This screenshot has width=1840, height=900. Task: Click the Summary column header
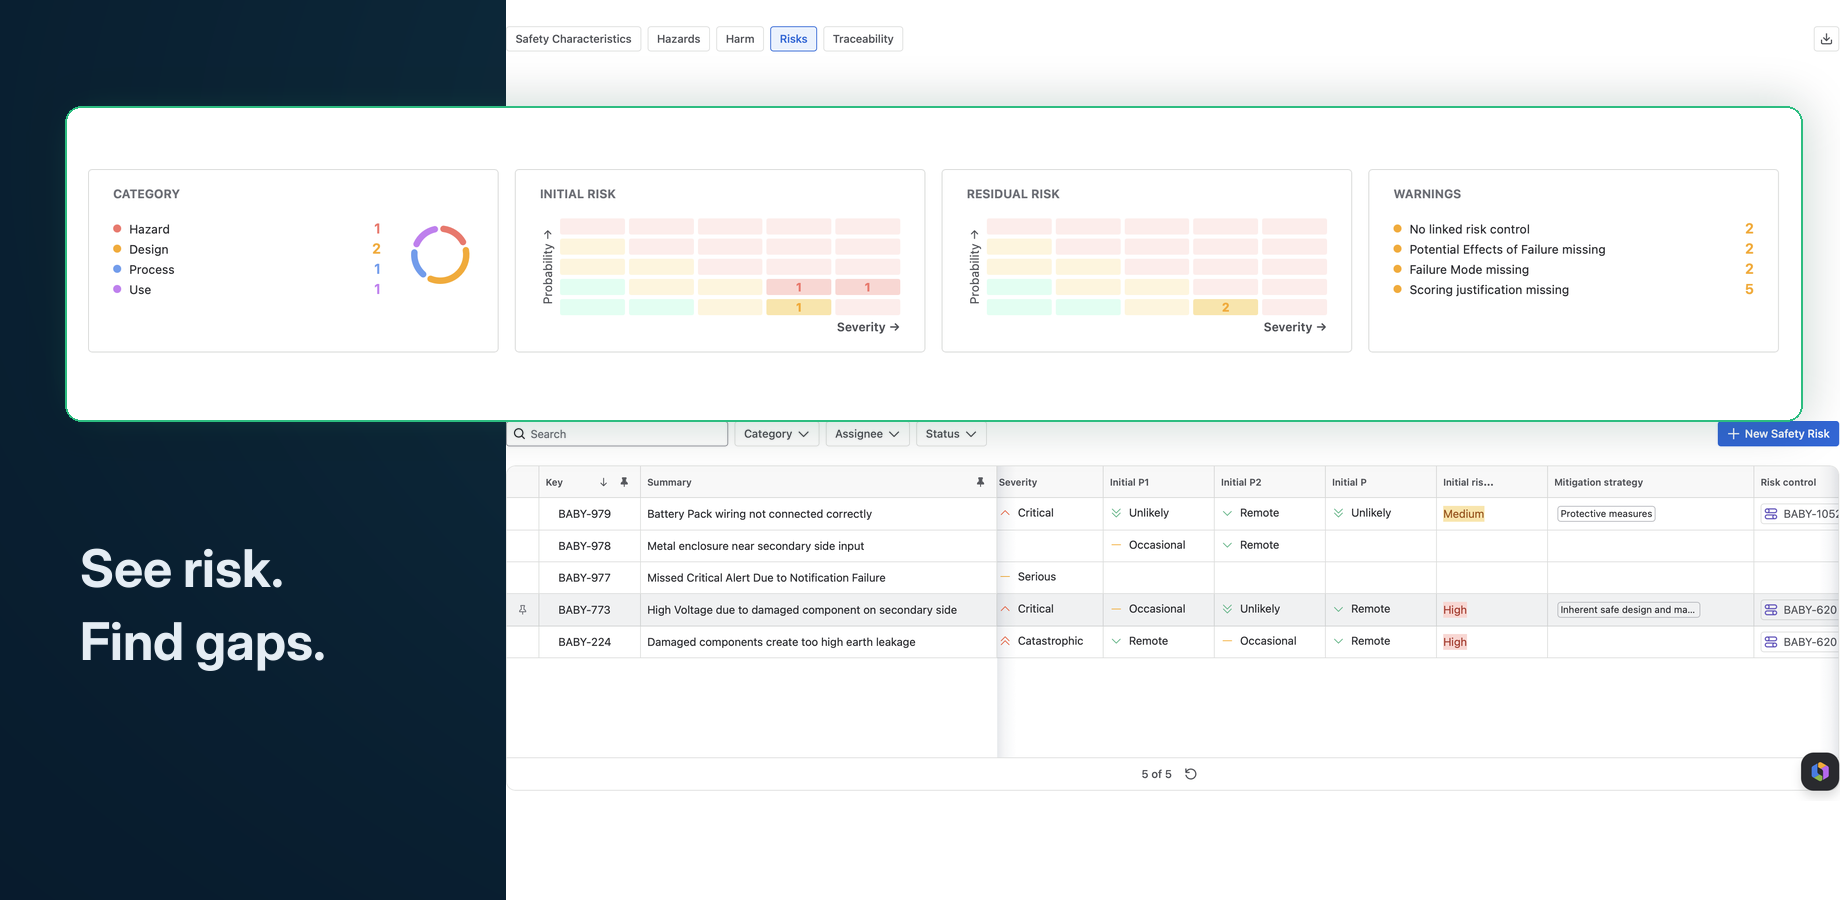[x=817, y=482]
